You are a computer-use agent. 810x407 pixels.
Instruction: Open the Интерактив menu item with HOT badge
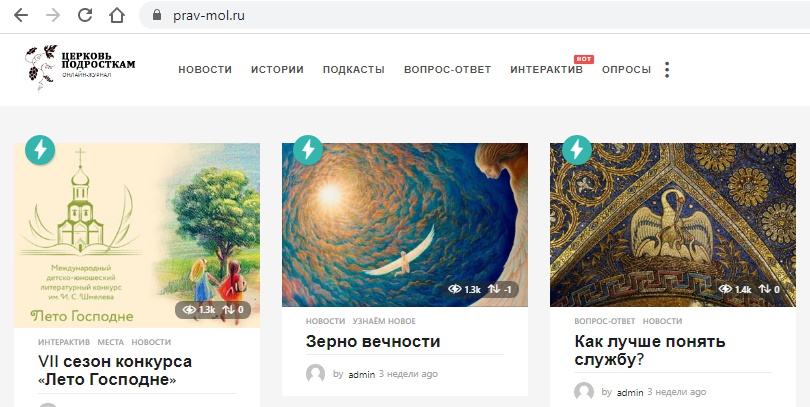click(x=547, y=70)
